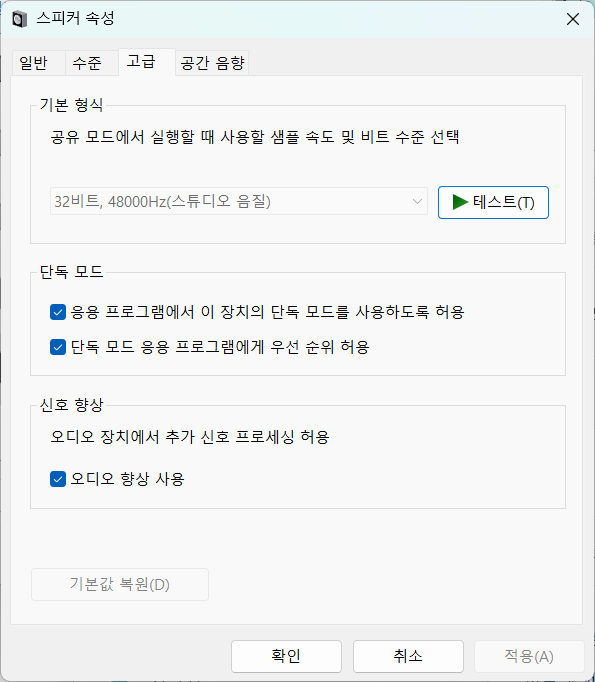Uncheck 응용 프로그램에서 이 장치의 단독 모드 checkbox

[58, 312]
